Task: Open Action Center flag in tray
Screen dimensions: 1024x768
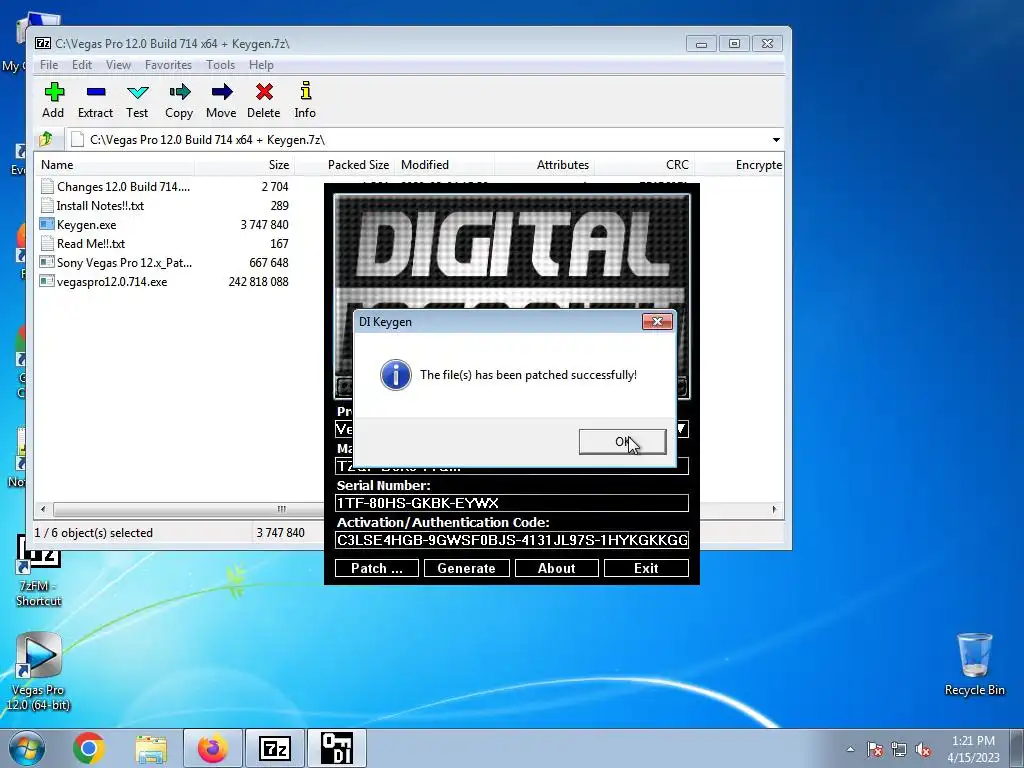Action: (875, 749)
